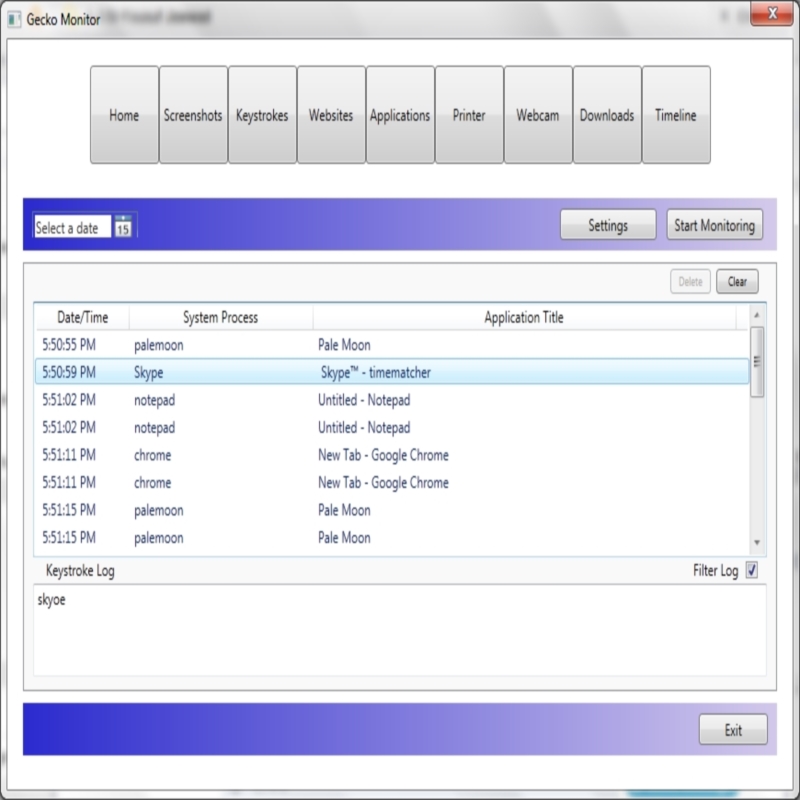
Task: Exit the application
Action: tap(733, 730)
